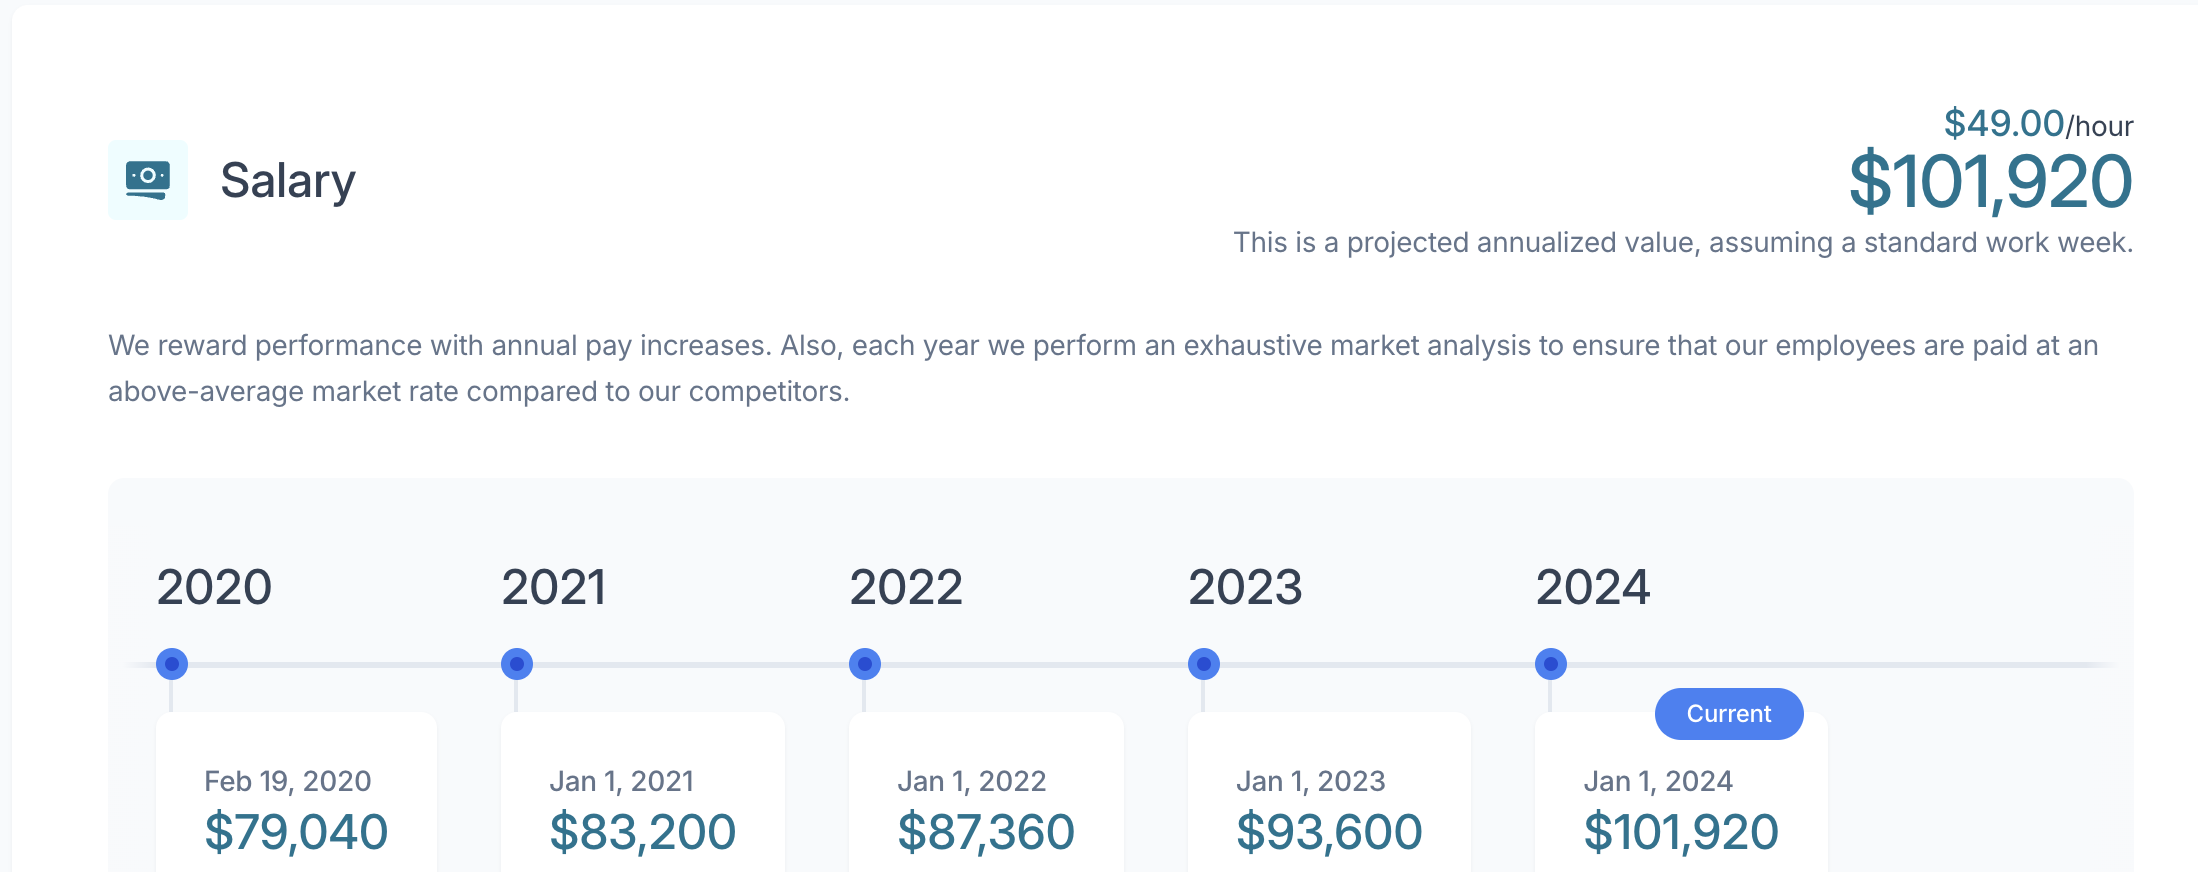Screen dimensions: 2198x872
Task: Open the Jan 1, 2022 salary card
Action: coord(986,792)
